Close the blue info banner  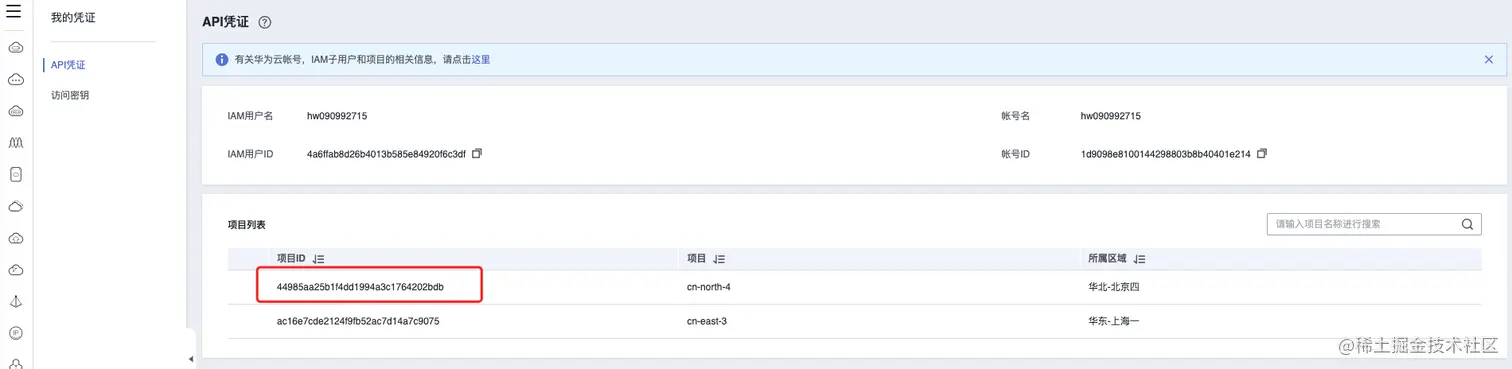[1489, 59]
